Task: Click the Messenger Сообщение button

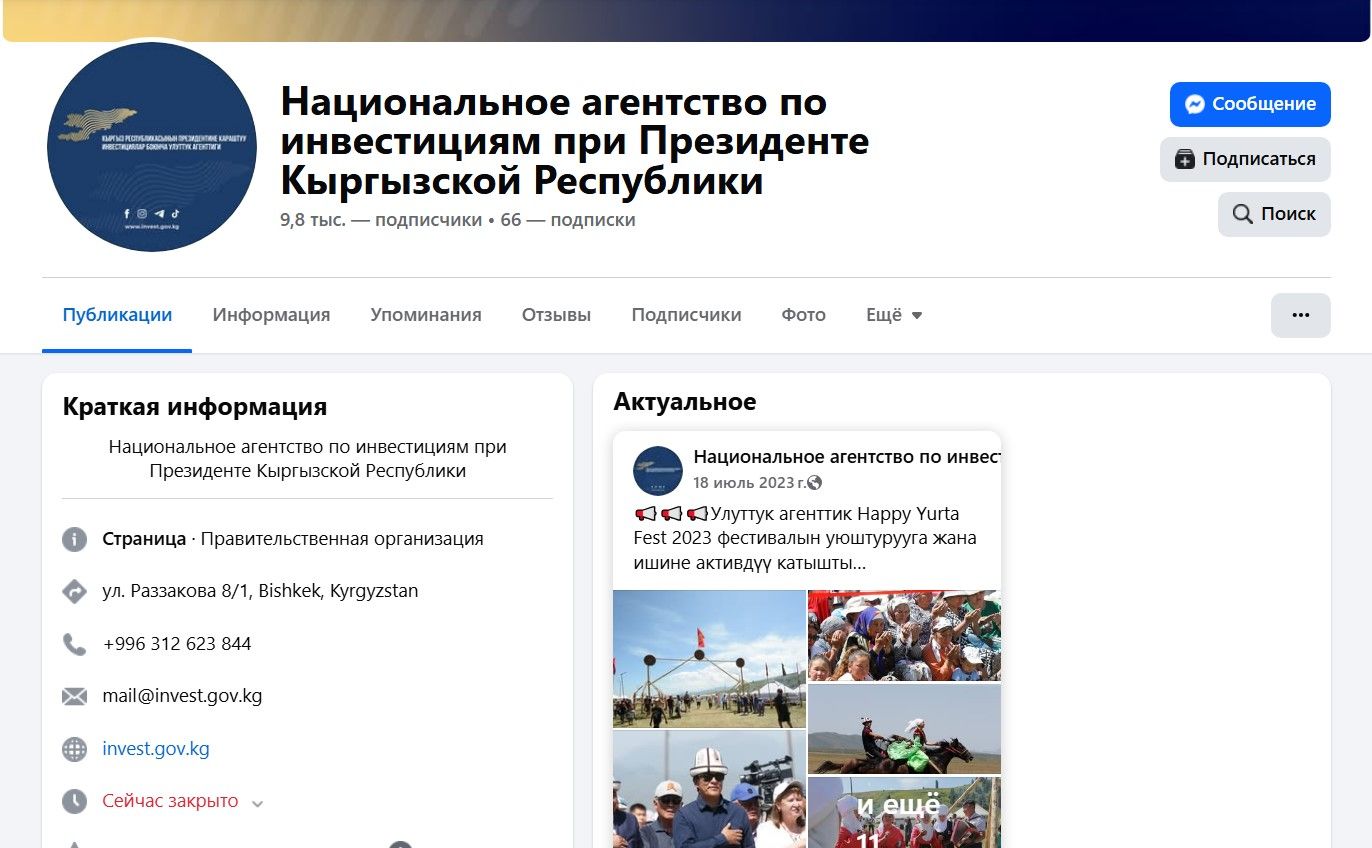Action: coord(1249,104)
